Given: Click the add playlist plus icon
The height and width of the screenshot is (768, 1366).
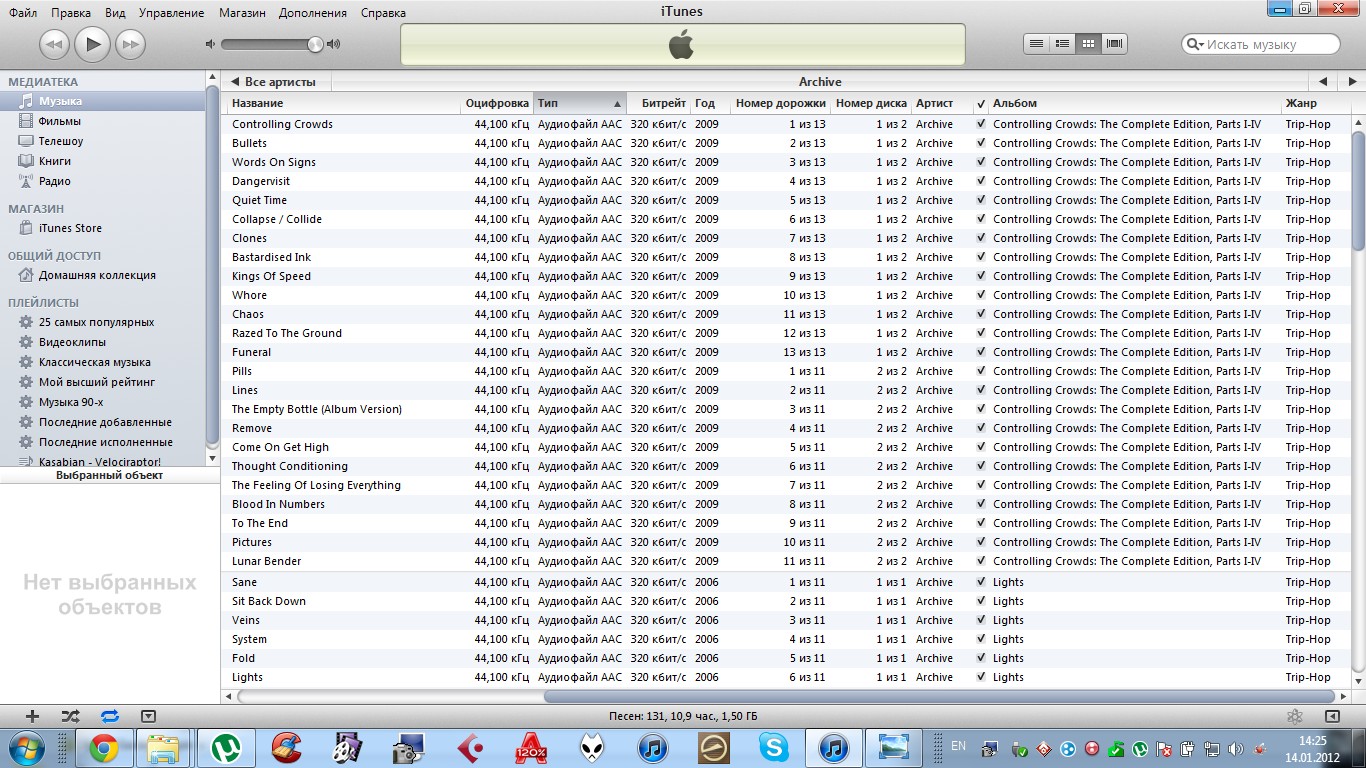Looking at the screenshot, I should pyautogui.click(x=32, y=716).
